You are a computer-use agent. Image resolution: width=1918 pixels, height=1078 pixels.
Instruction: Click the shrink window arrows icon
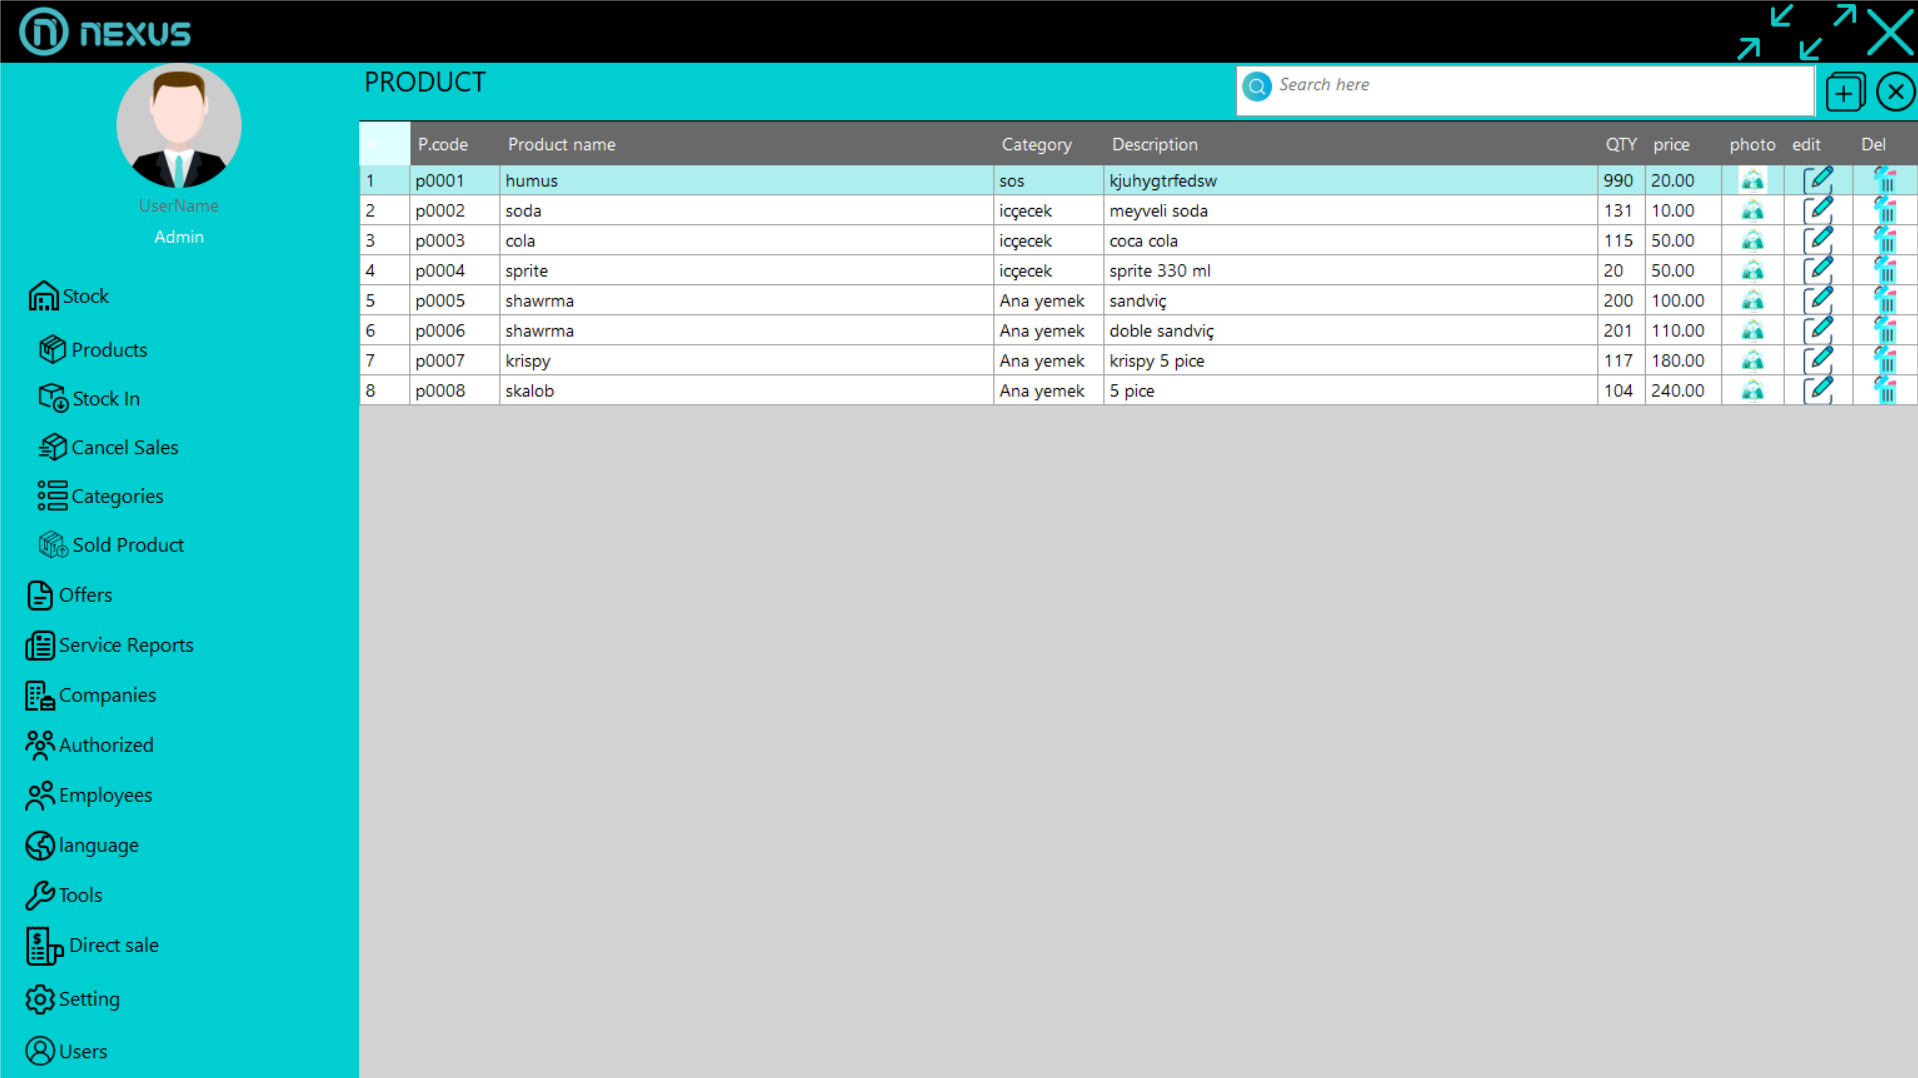[x=1765, y=32]
